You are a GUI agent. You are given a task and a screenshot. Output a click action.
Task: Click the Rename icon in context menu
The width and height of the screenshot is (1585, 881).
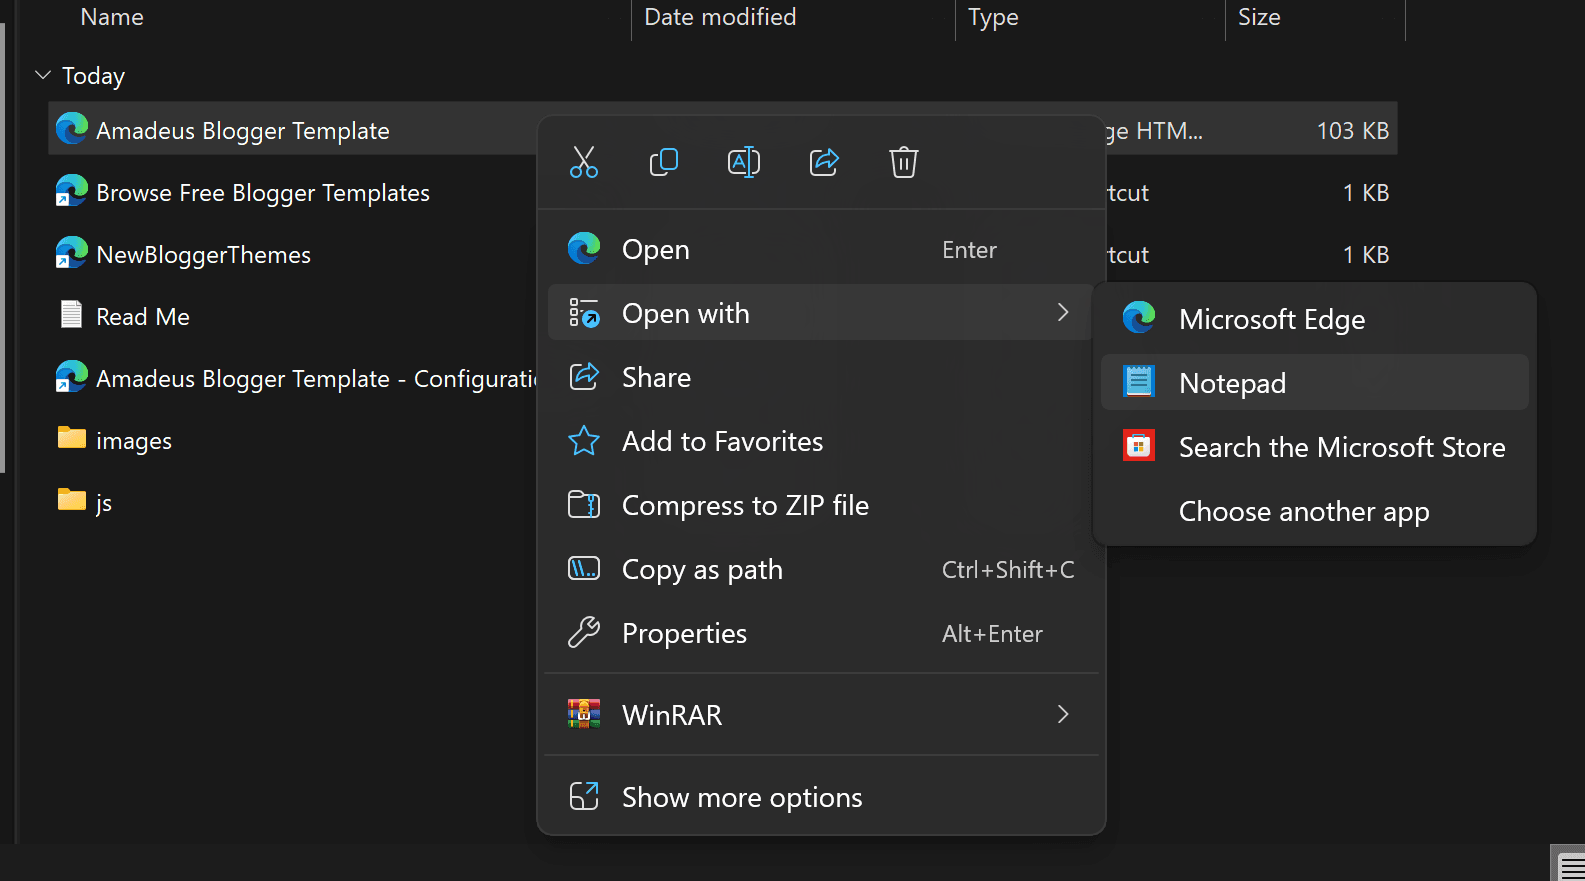(x=744, y=162)
